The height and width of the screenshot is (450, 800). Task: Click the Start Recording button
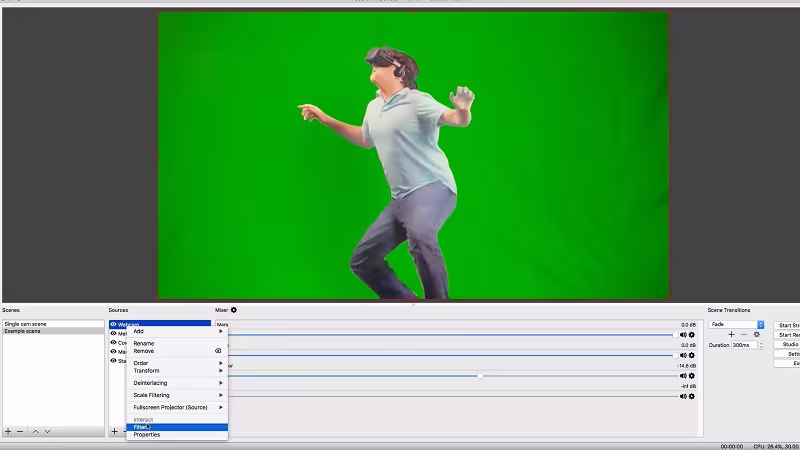787,335
